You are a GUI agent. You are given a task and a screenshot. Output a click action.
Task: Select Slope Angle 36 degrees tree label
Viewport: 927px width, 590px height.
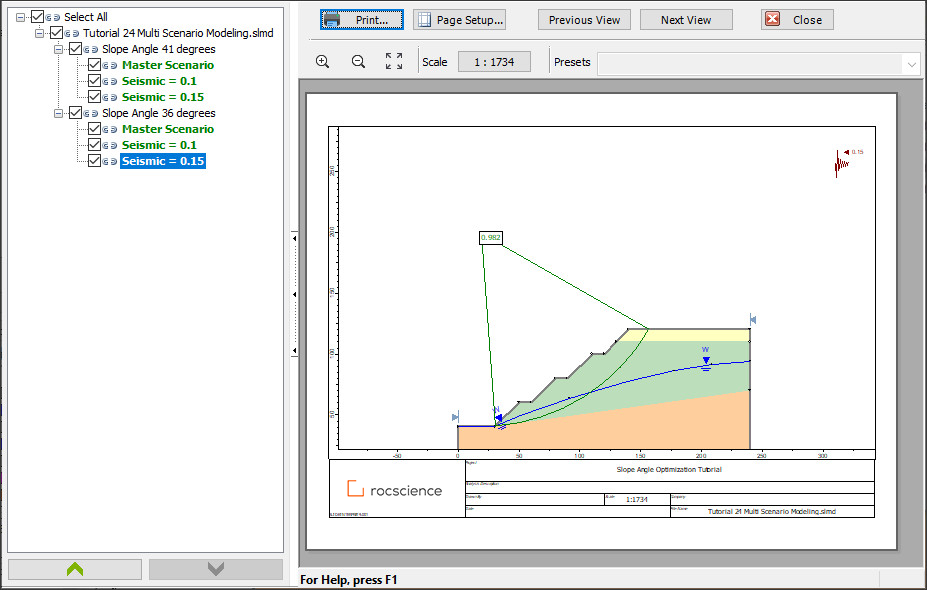158,113
